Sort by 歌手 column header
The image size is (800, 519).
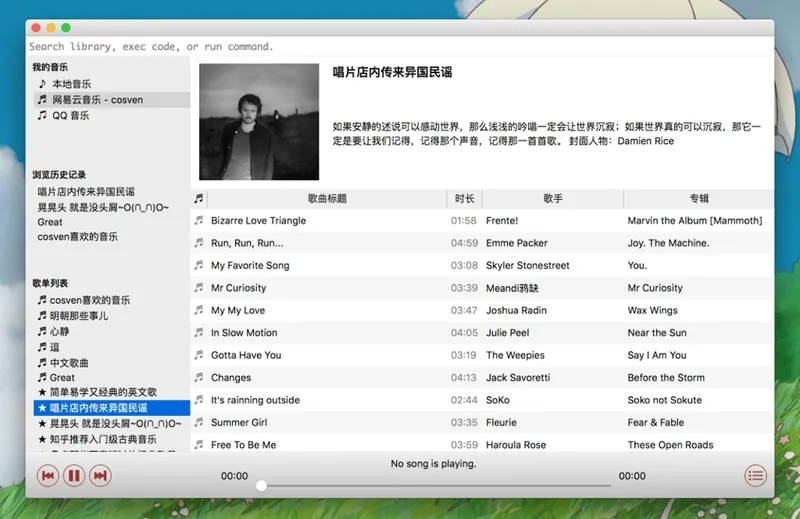click(x=553, y=199)
